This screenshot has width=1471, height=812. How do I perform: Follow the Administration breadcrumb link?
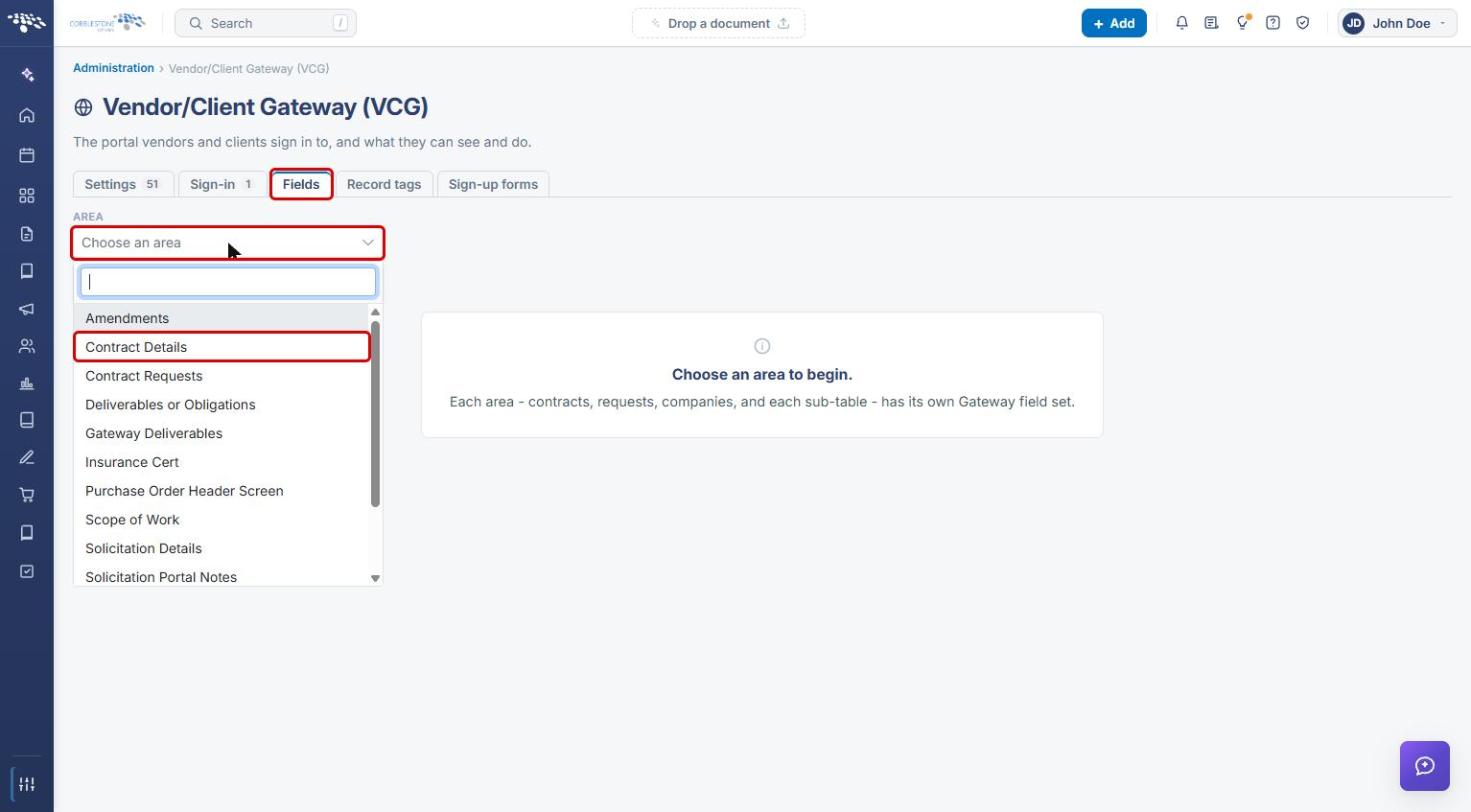113,68
